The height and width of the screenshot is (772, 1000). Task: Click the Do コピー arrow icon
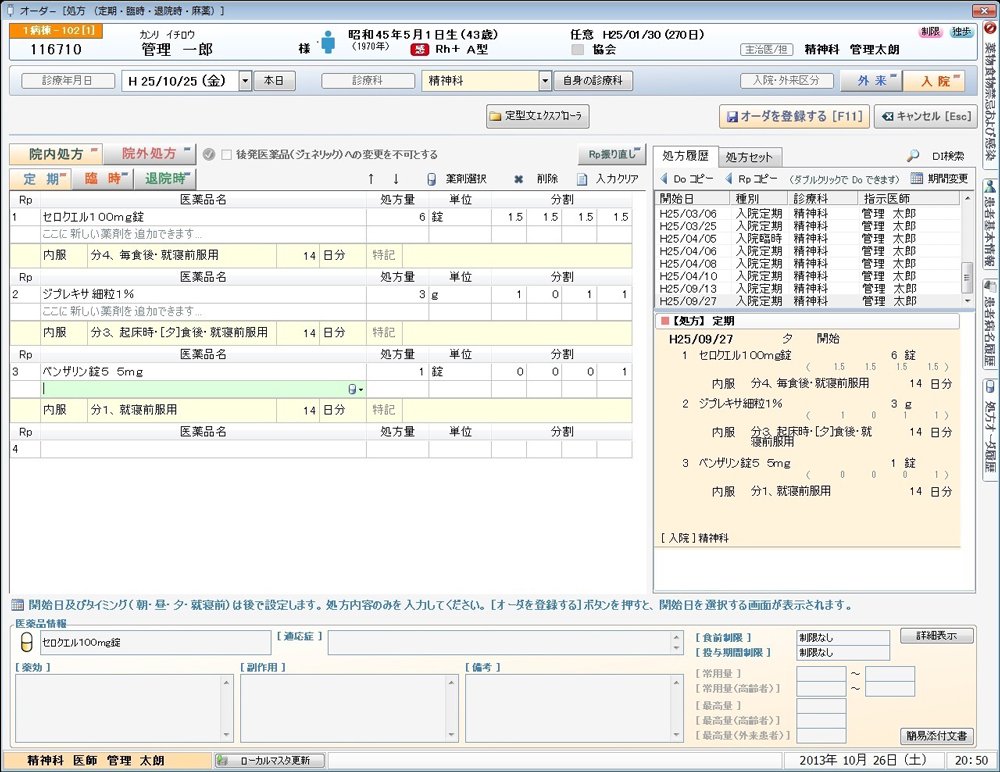663,179
